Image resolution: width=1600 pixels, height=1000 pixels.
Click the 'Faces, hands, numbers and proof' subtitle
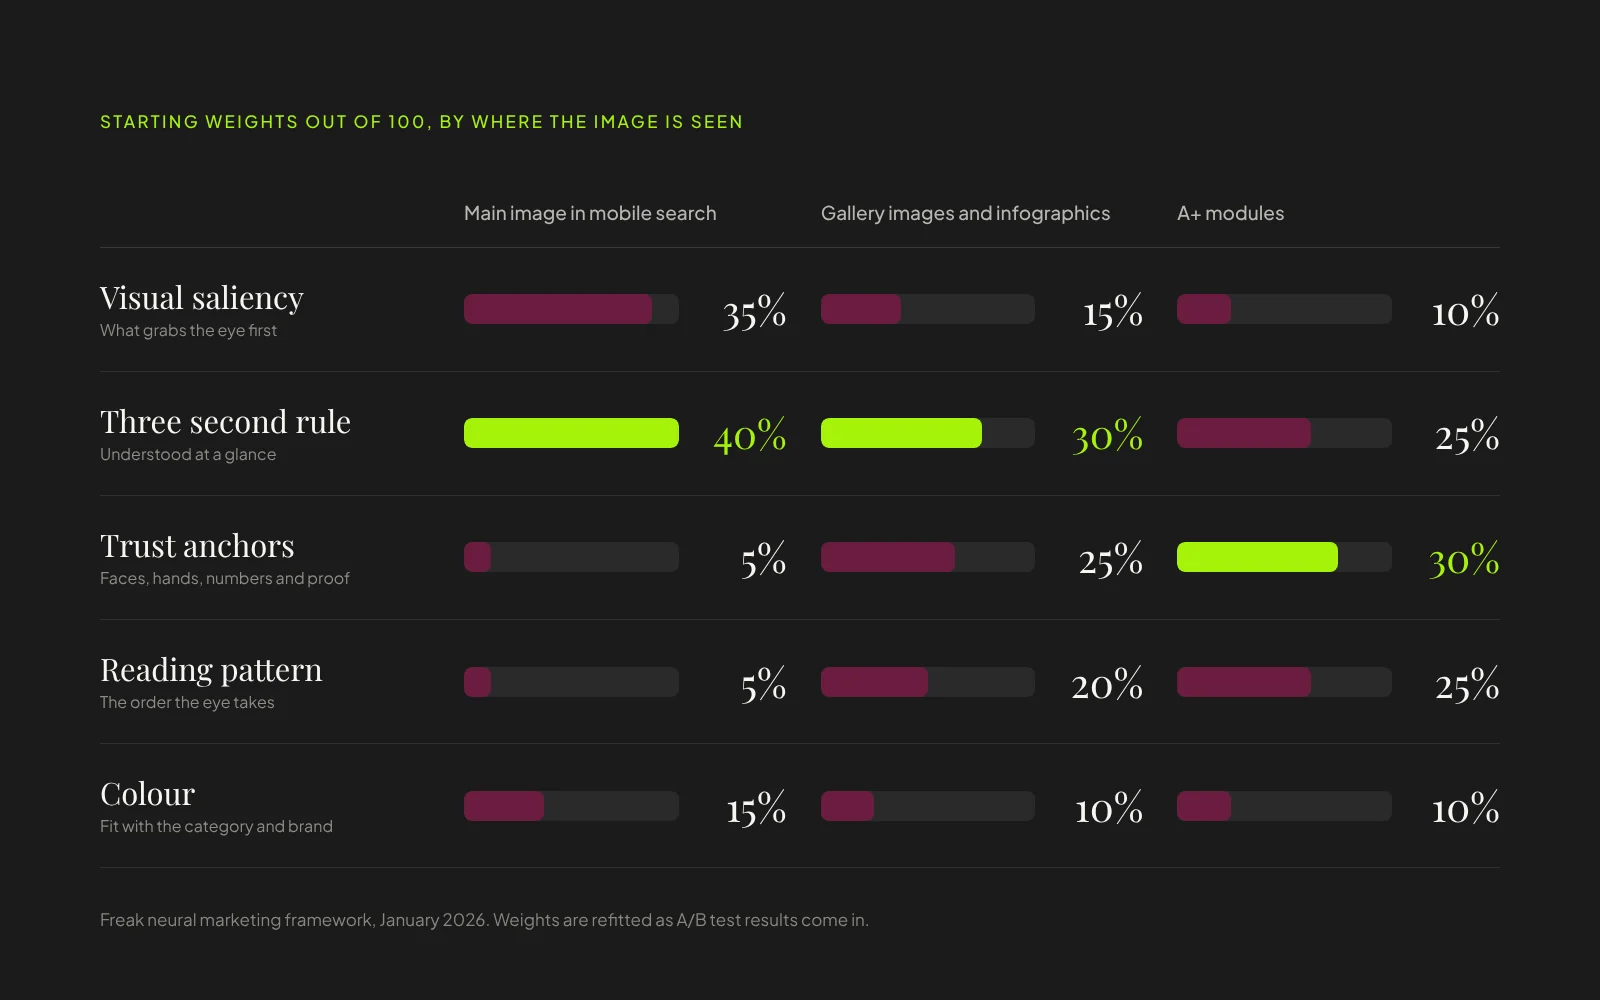[x=225, y=578]
